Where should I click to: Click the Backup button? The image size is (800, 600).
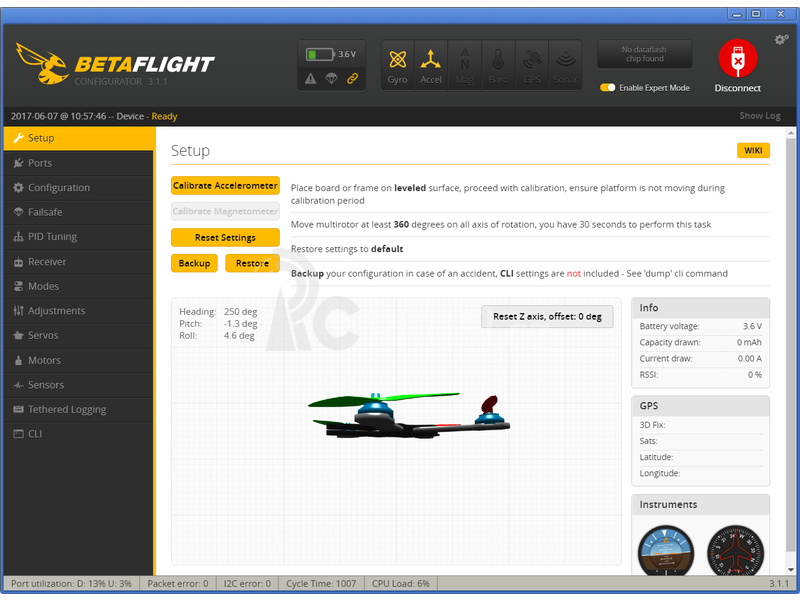194,263
